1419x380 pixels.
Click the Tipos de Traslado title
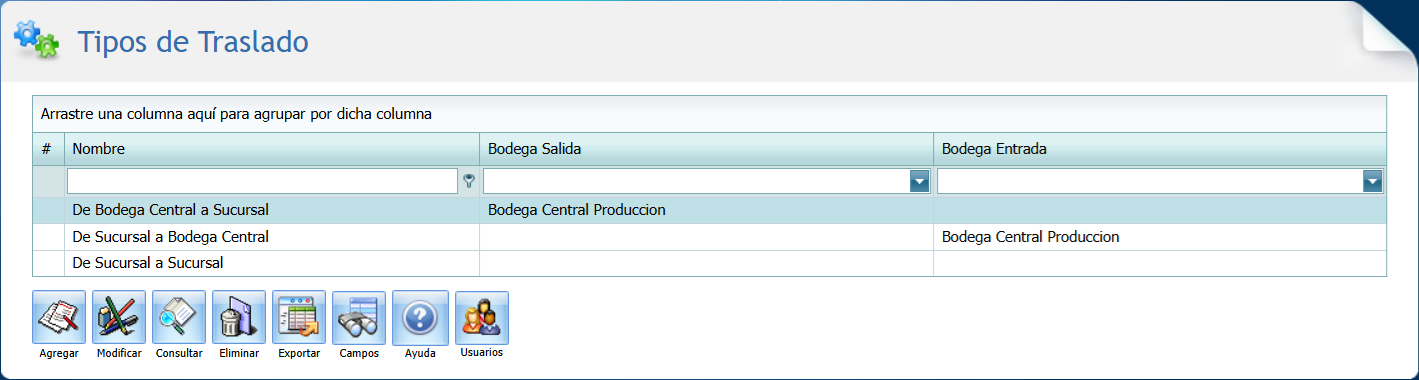pos(193,42)
